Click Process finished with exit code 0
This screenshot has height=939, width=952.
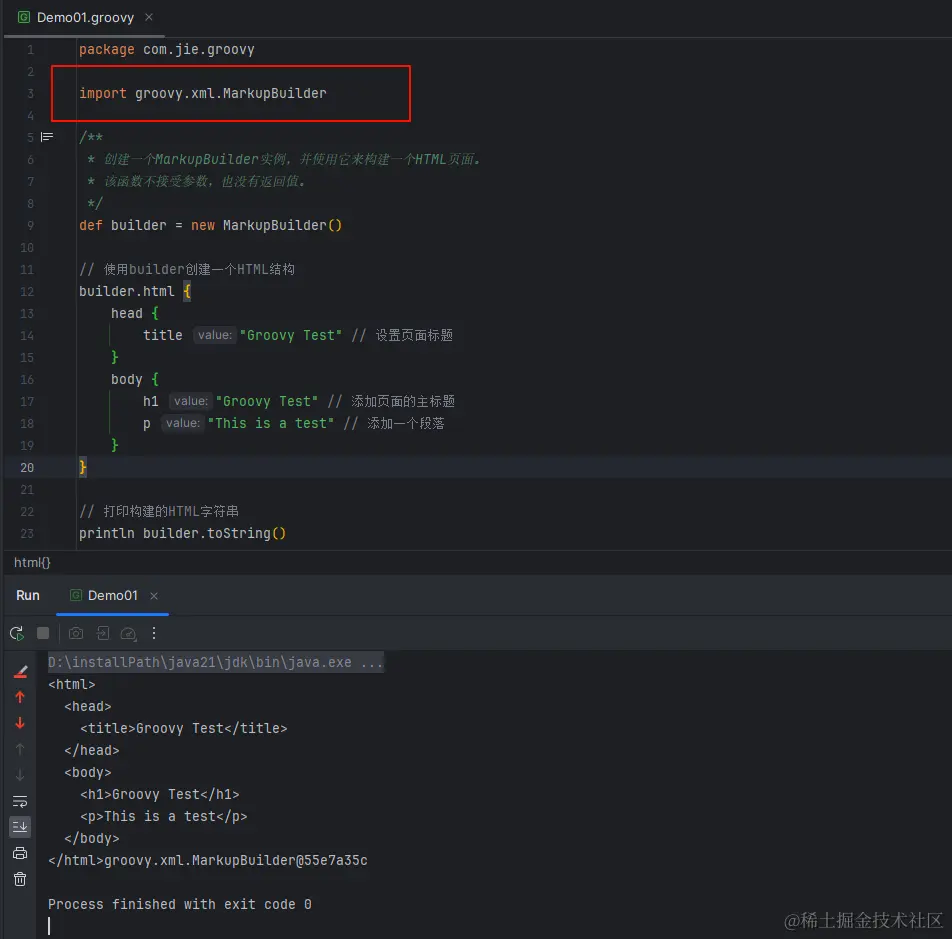click(180, 904)
